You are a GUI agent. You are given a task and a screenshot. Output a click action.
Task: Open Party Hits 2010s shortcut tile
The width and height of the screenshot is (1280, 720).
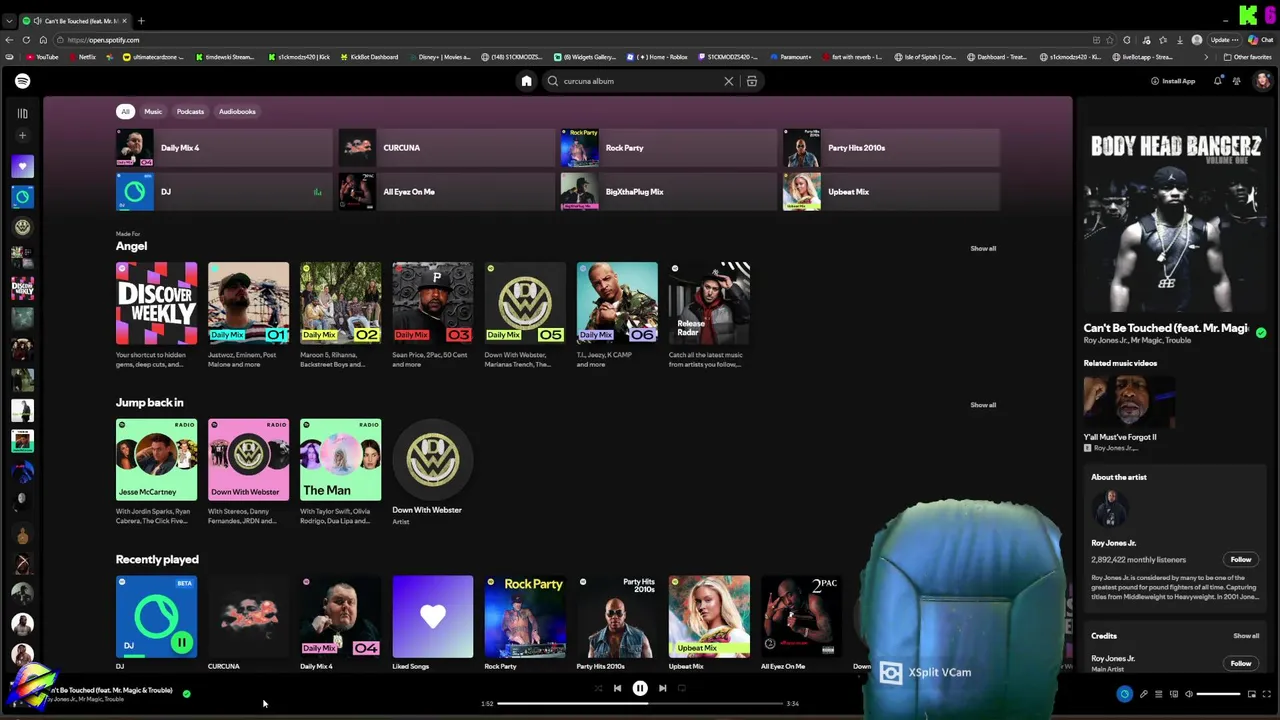[x=891, y=148]
